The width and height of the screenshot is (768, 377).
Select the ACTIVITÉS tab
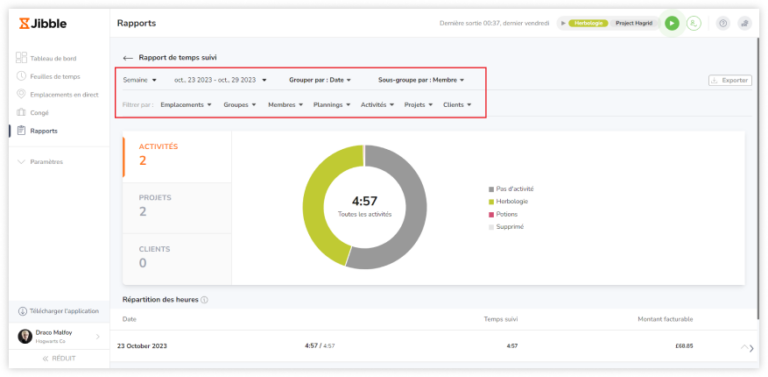177,157
